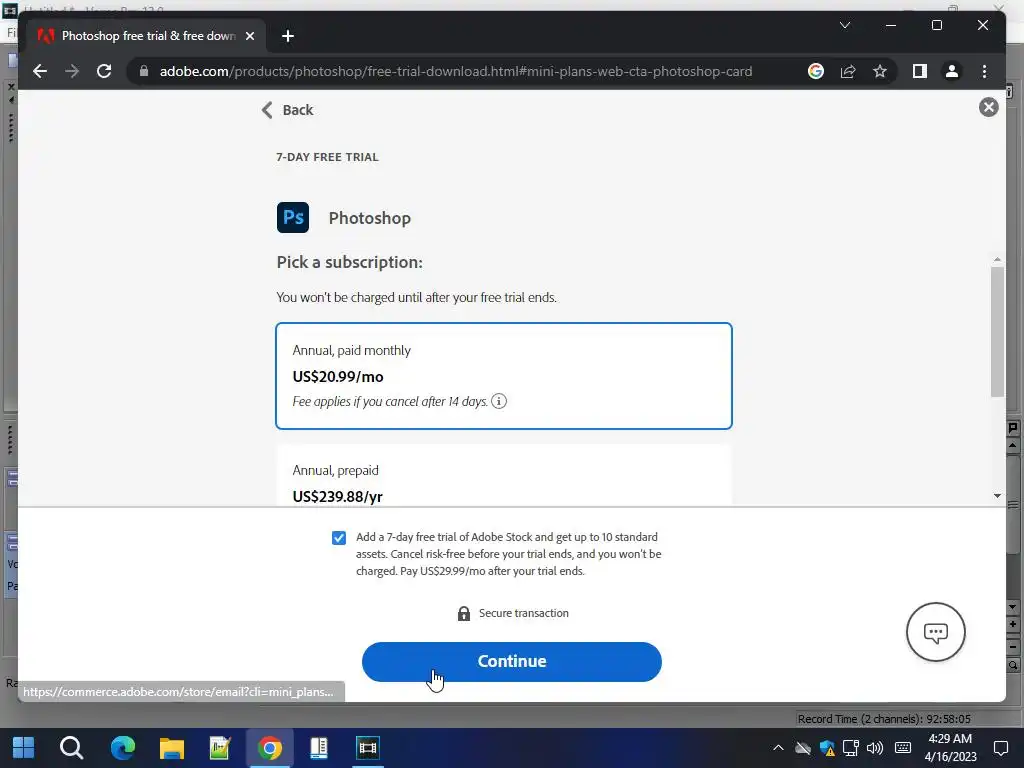This screenshot has width=1024, height=768.
Task: Open the Windows notification center
Action: click(1000, 748)
